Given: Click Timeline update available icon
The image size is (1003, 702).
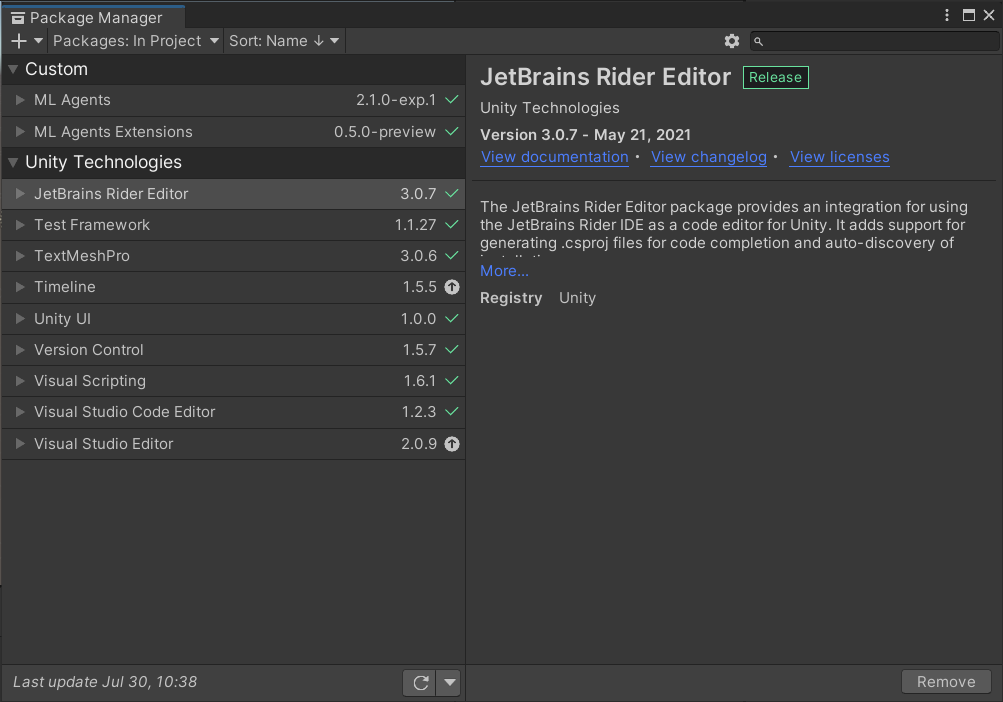Looking at the screenshot, I should [x=452, y=287].
